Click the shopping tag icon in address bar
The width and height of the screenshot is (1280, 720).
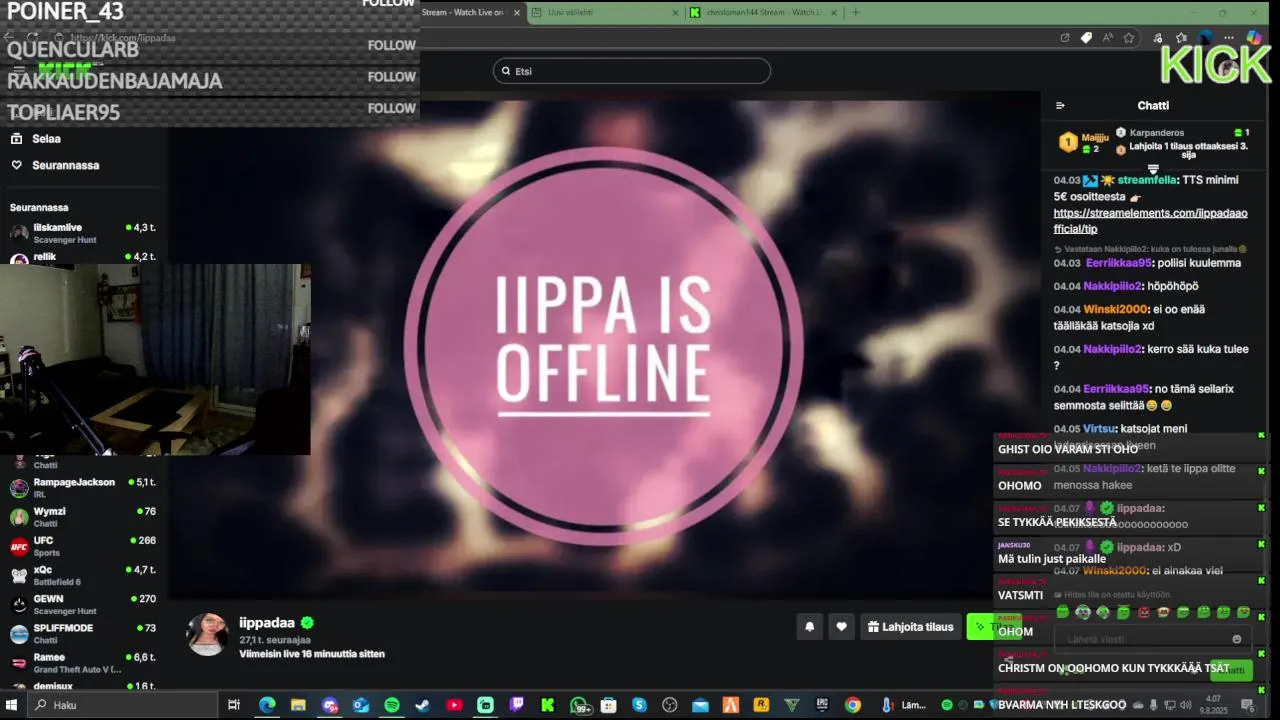1086,38
